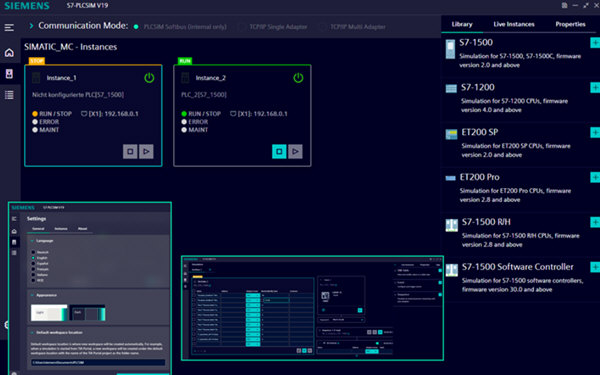Open the instances sidebar icon

coord(9,73)
